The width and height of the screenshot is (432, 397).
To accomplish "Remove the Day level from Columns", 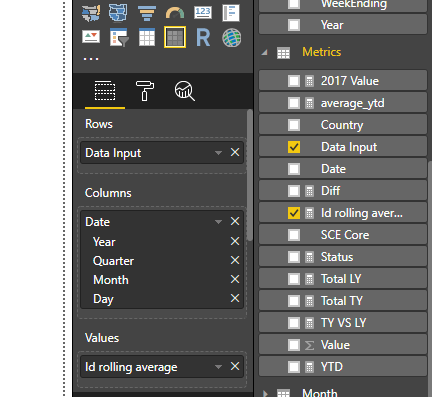I will point(235,298).
